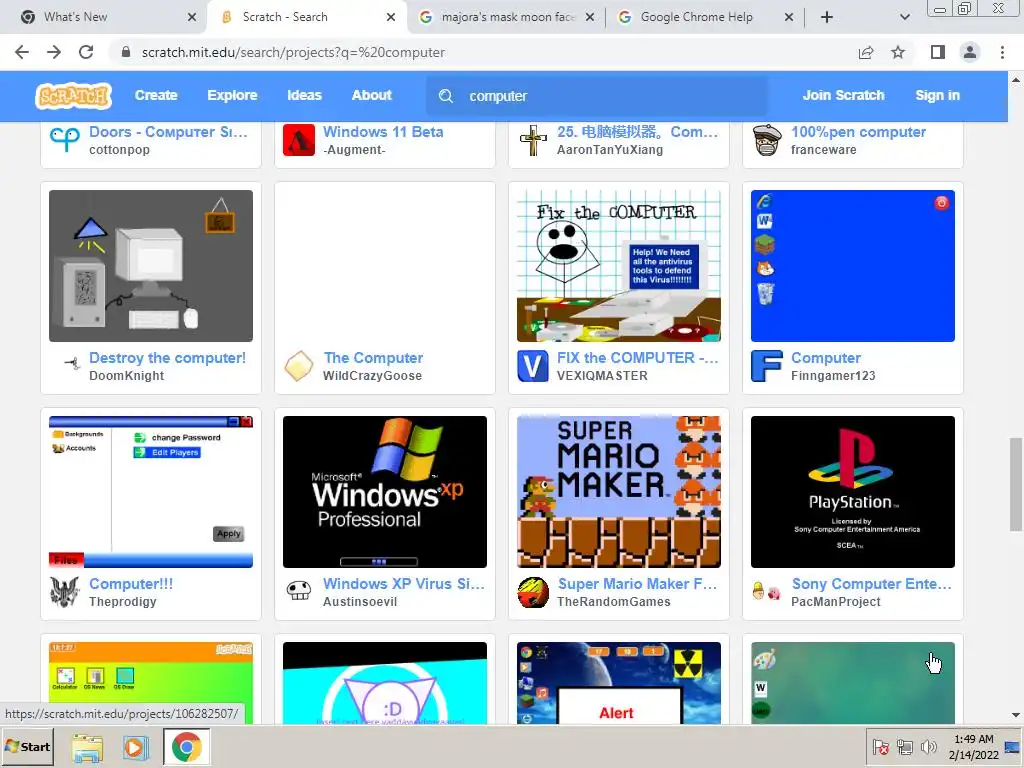Reload the page with the refresh icon
The image size is (1024, 768).
pyautogui.click(x=86, y=52)
